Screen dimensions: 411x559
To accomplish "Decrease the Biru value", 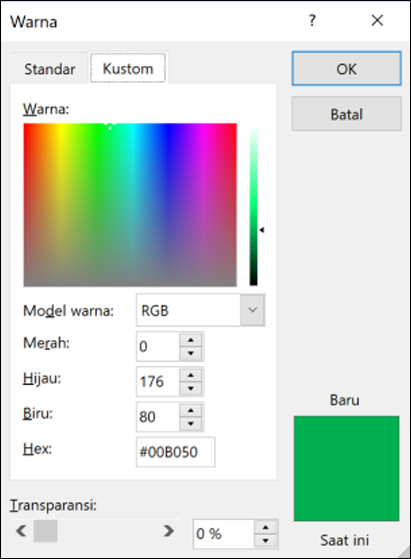I will click(191, 424).
